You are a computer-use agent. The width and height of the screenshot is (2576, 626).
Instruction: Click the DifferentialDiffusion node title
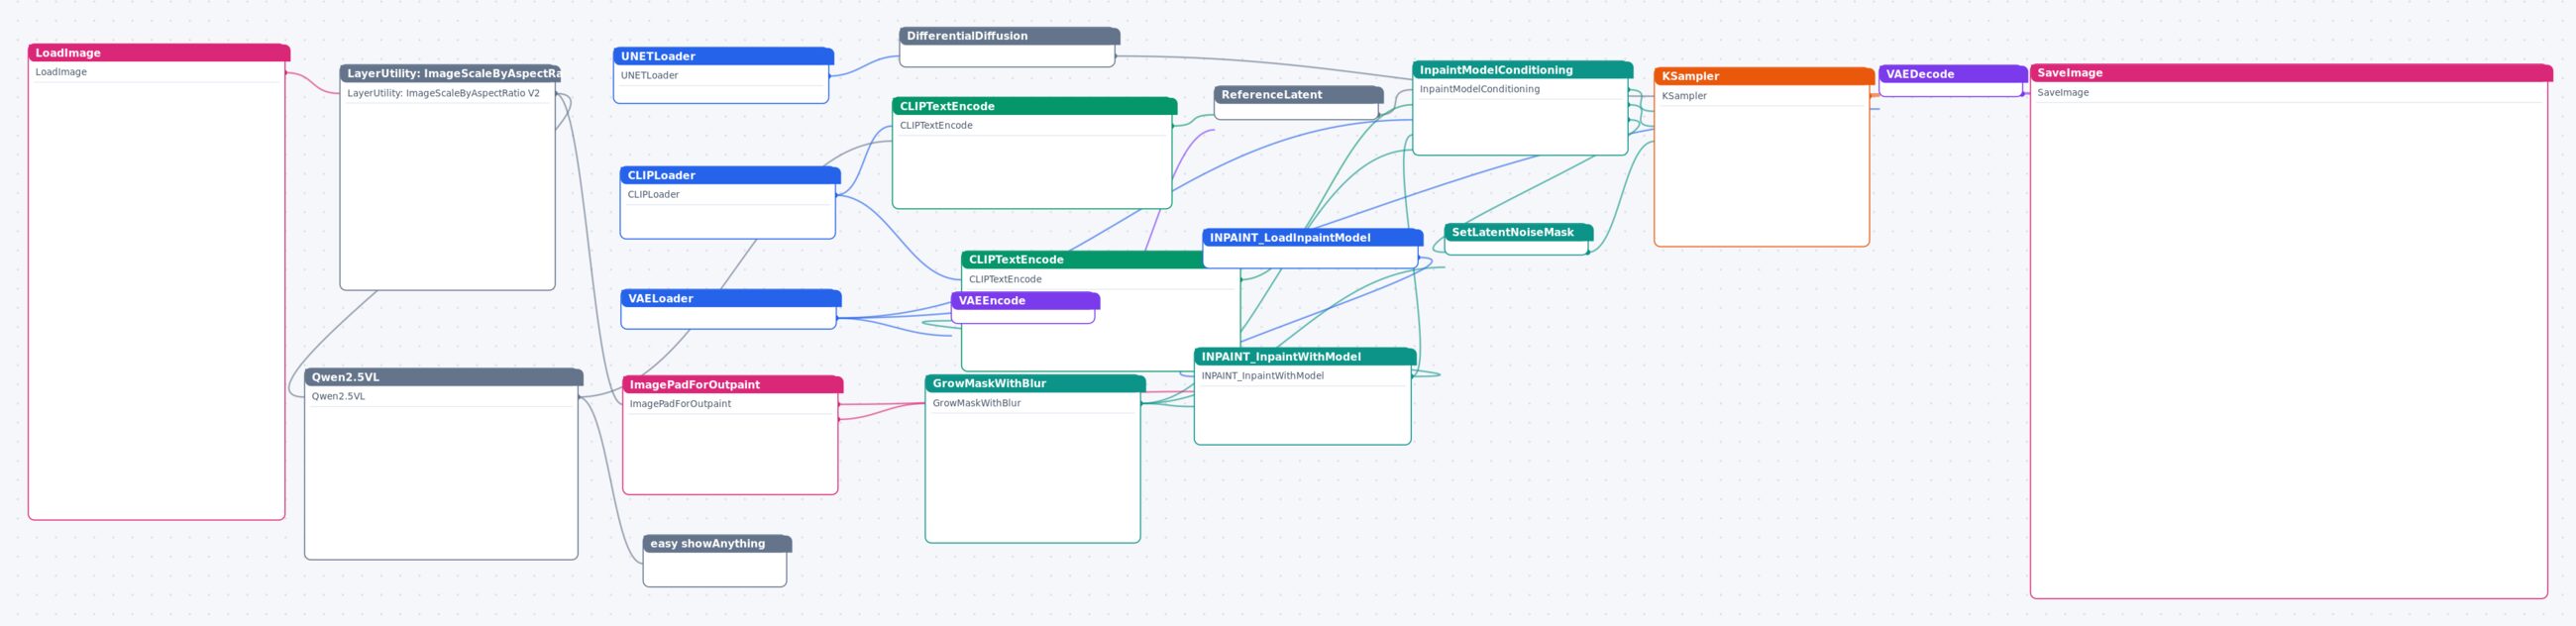click(x=1009, y=36)
